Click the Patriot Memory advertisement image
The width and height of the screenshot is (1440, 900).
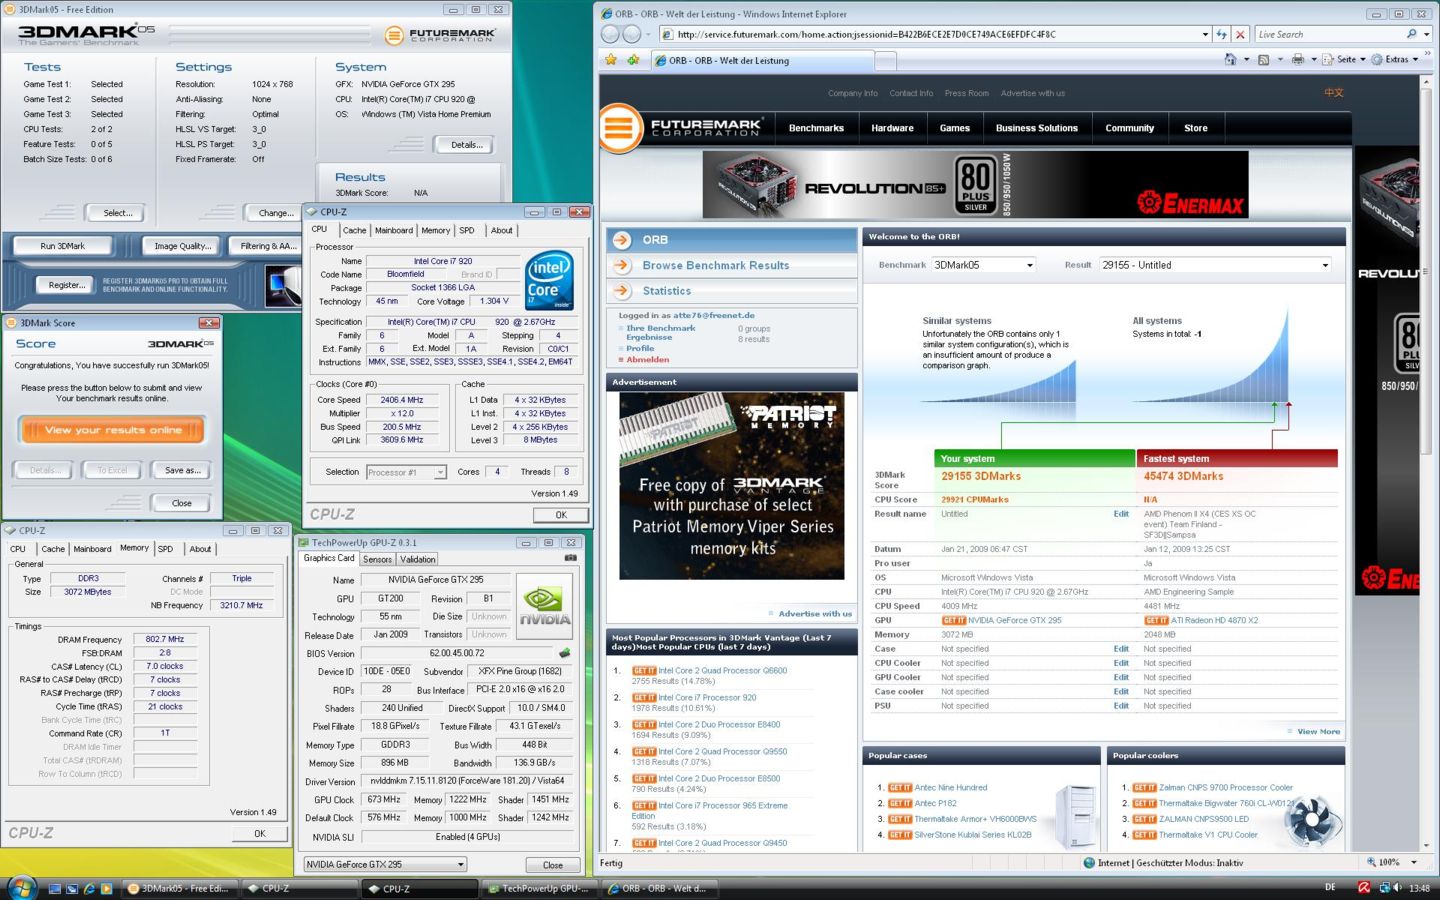pos(732,486)
